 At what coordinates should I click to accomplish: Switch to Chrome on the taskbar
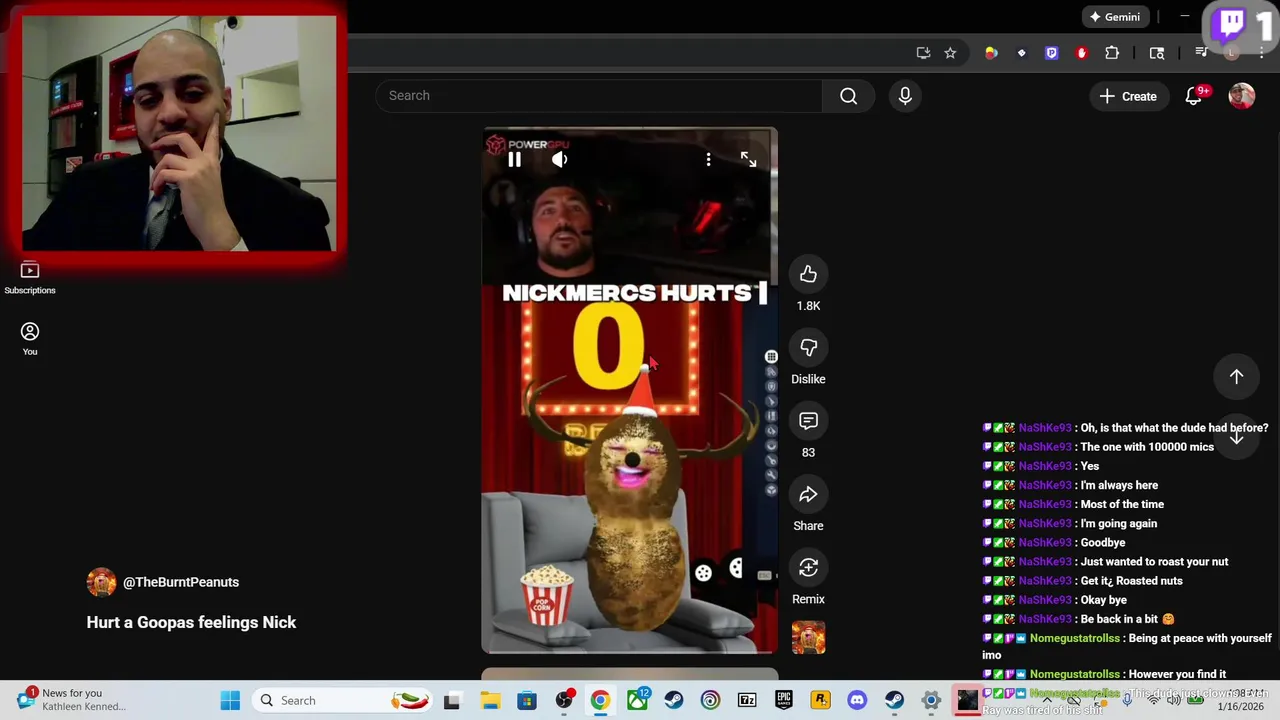pyautogui.click(x=600, y=700)
